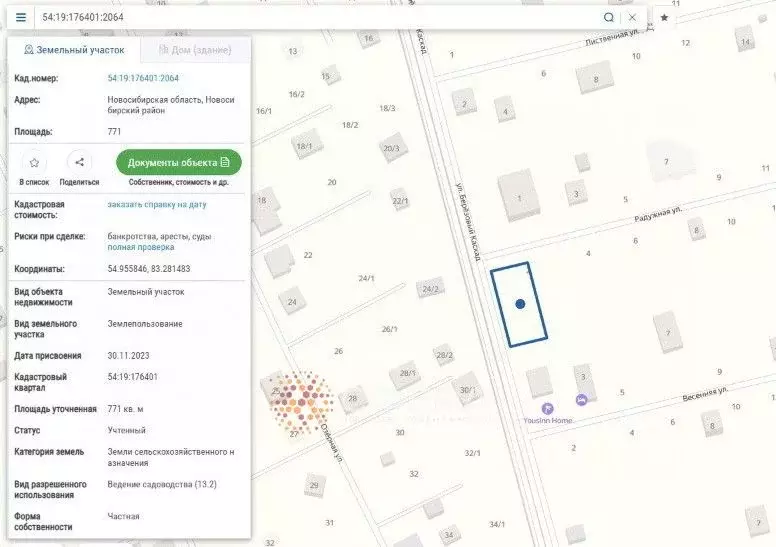The image size is (776, 547).
Task: Click Весенняя ул. street label
Action: 705,394
